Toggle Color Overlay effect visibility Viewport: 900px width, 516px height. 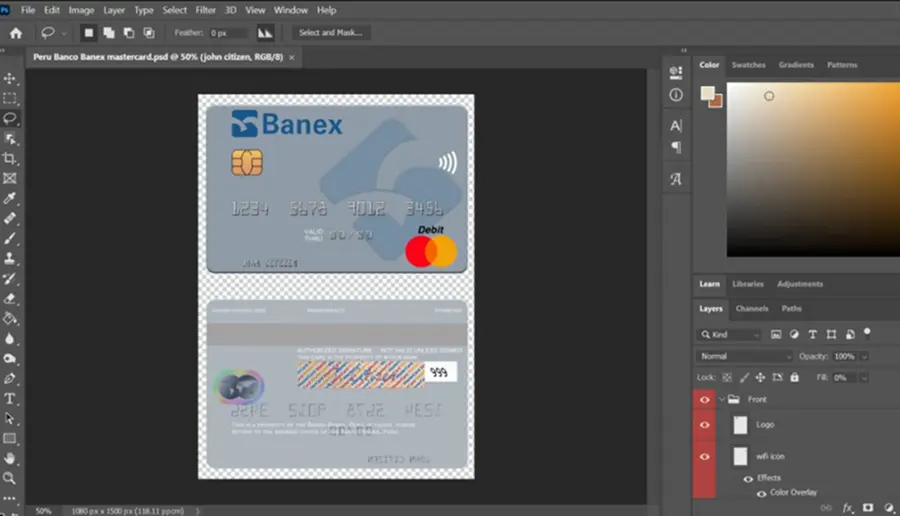[x=761, y=493]
